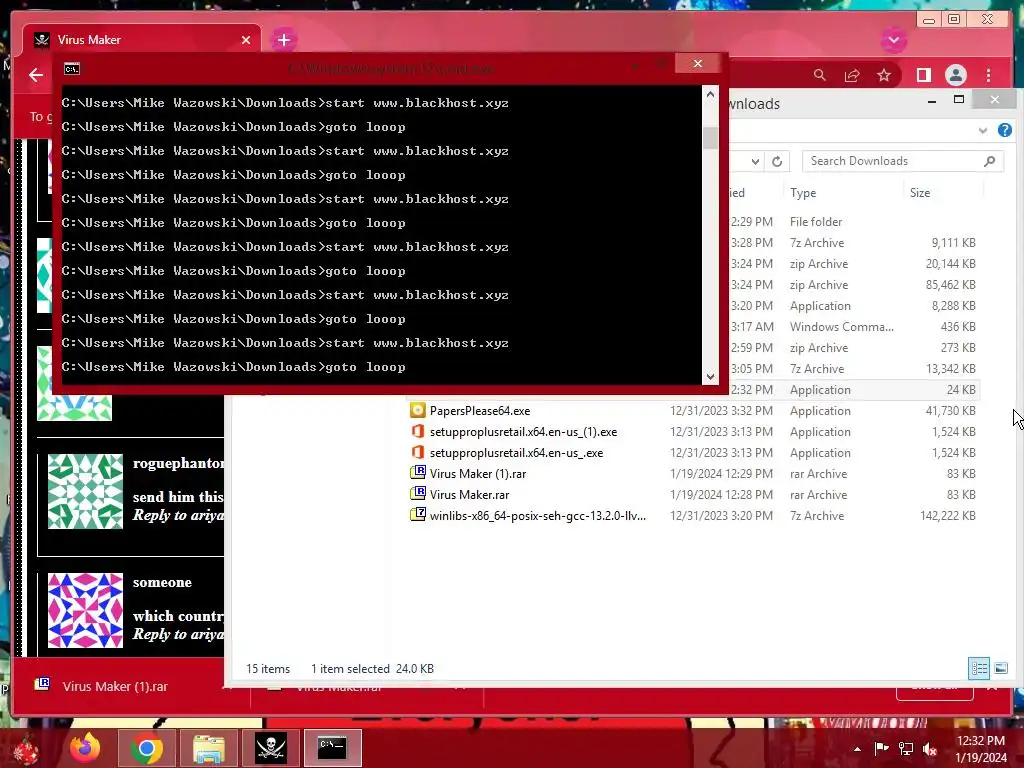Select setupproplusretail.x64.en-us_(1).exe file
This screenshot has height=768, width=1024.
(523, 432)
